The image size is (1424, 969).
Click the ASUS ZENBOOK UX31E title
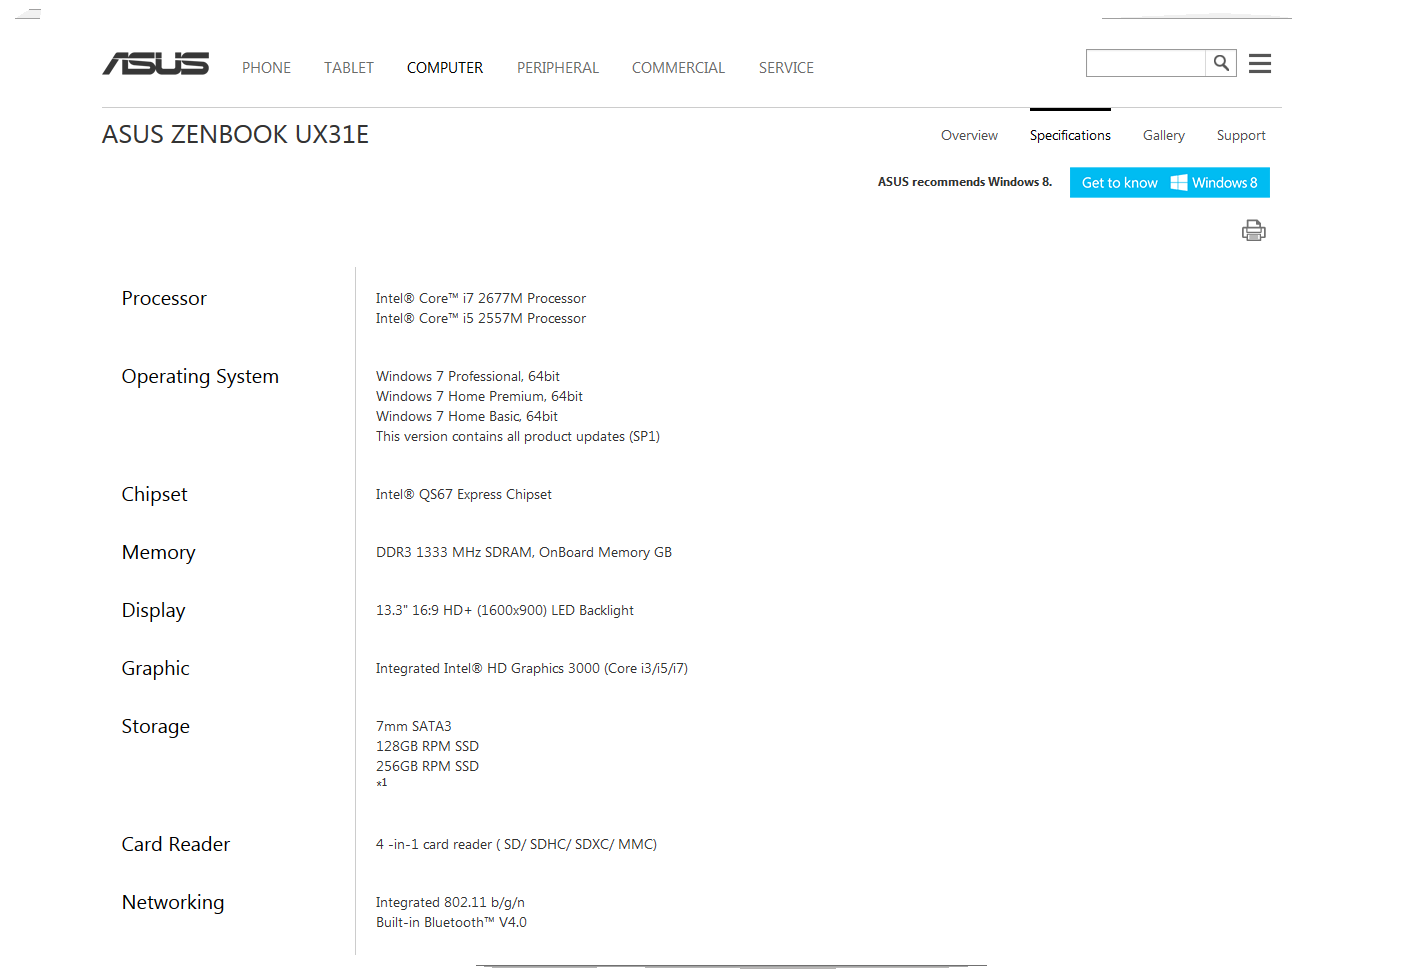[x=235, y=134]
